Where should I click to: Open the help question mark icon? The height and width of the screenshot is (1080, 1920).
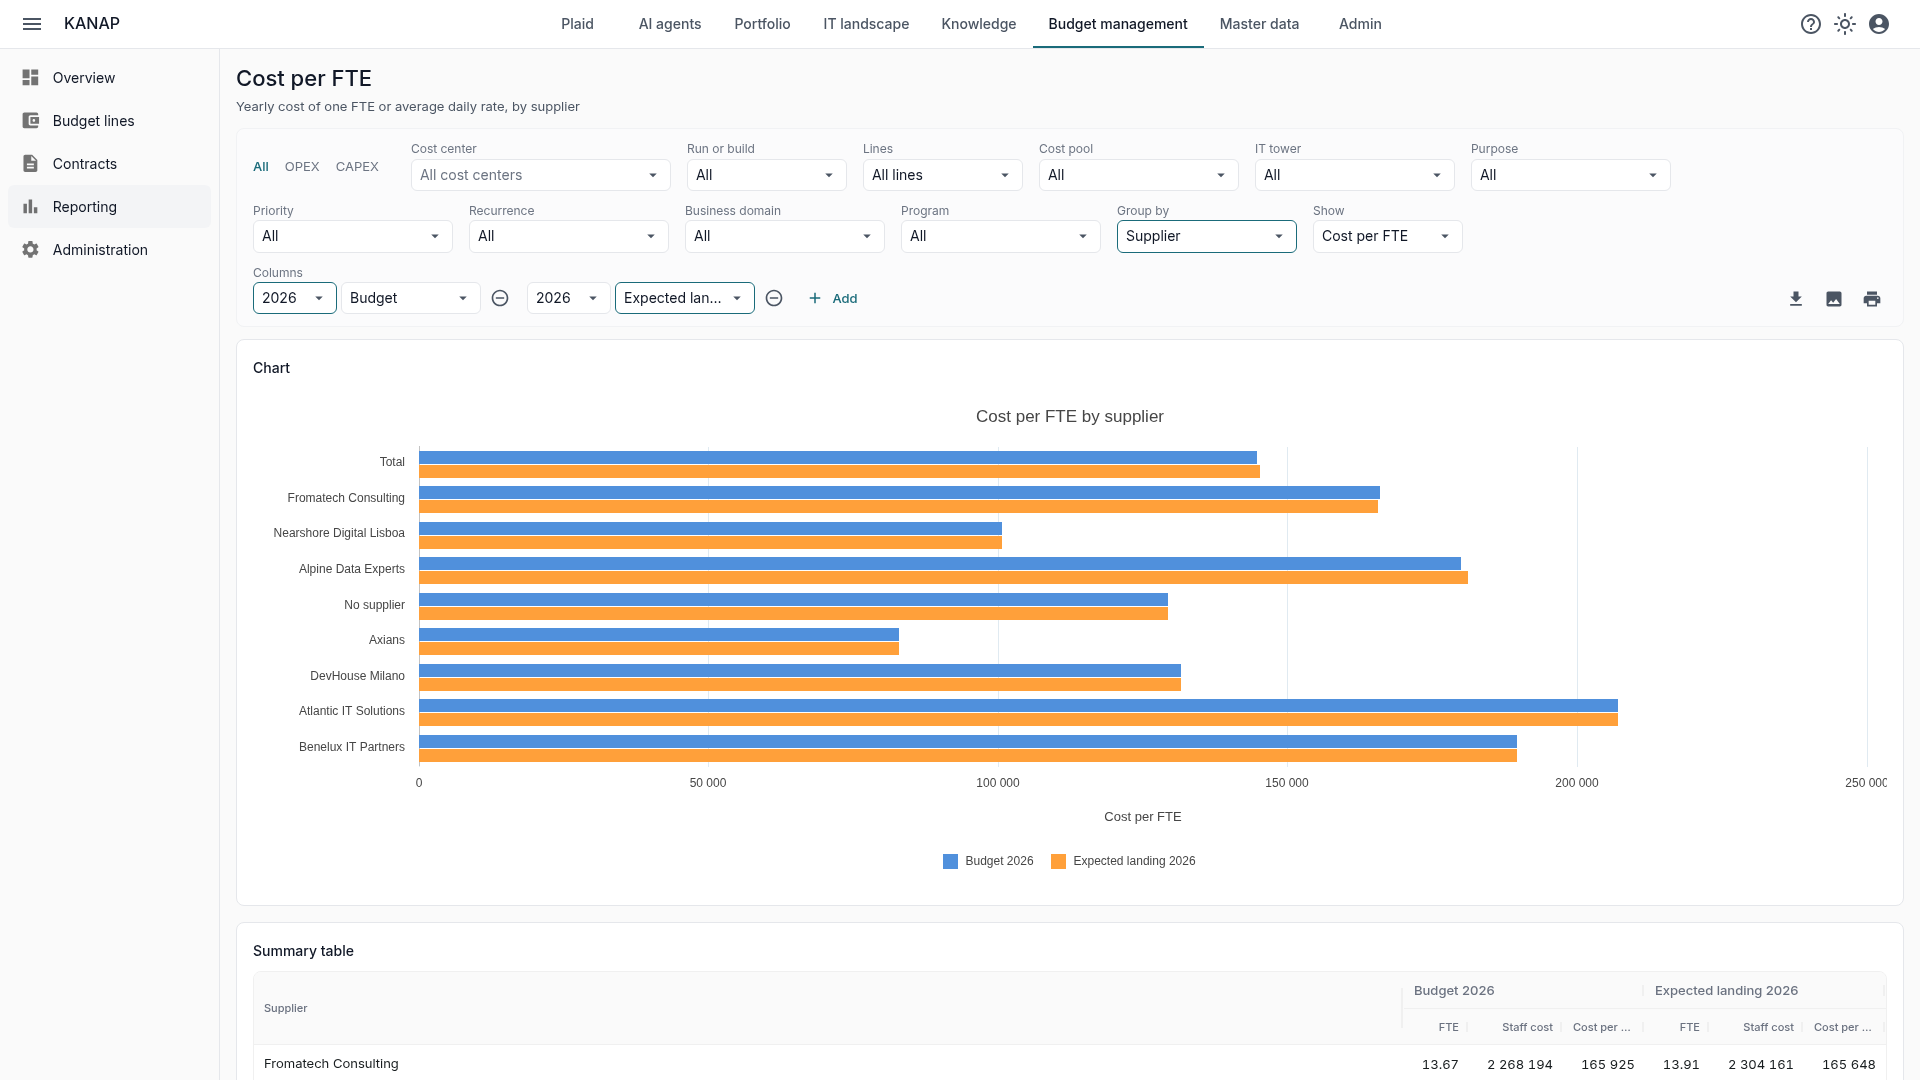[x=1811, y=24]
